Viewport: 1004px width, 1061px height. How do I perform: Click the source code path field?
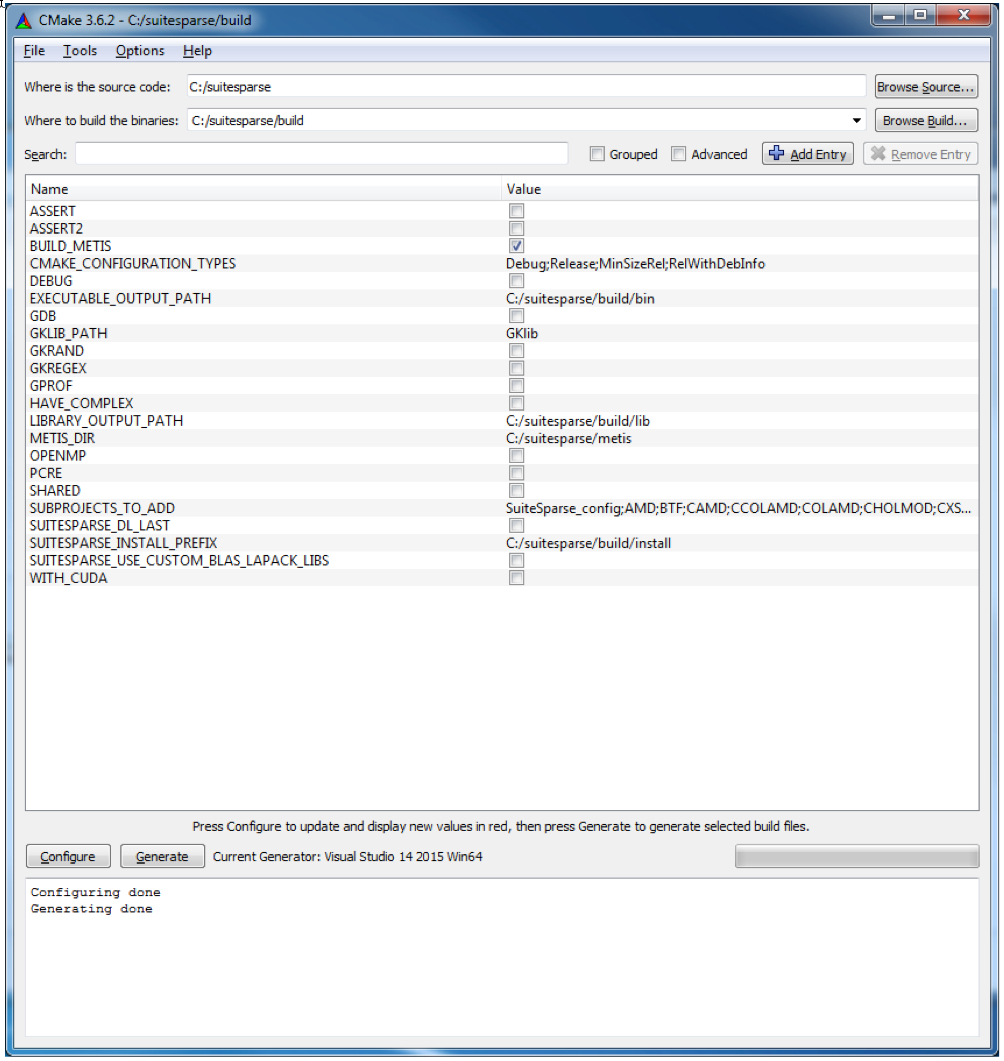click(528, 87)
